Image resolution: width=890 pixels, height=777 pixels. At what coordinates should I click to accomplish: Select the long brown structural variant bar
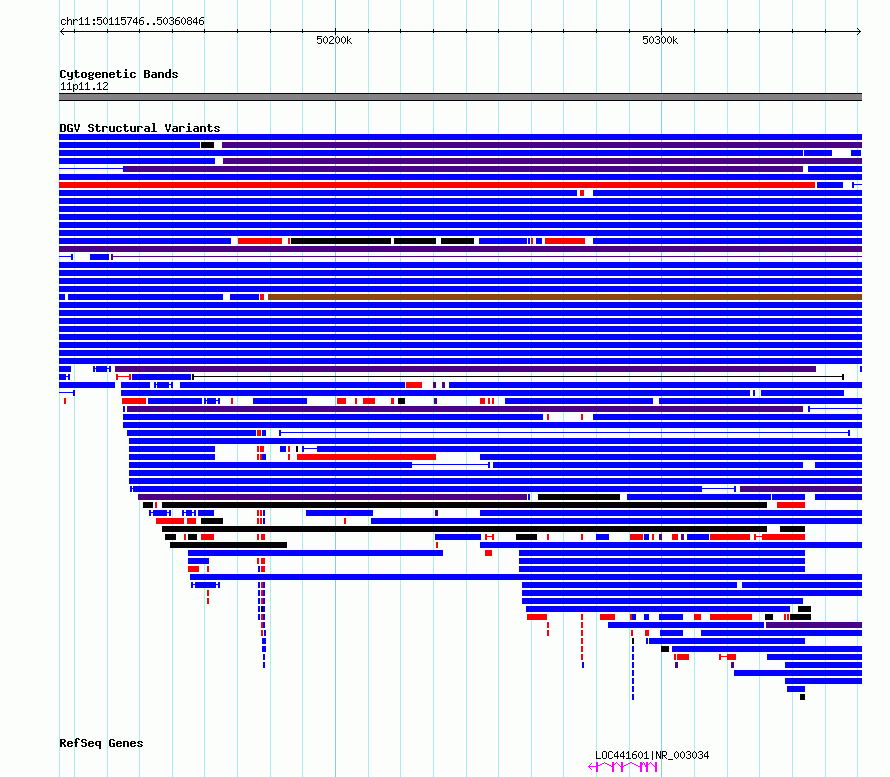[565, 297]
